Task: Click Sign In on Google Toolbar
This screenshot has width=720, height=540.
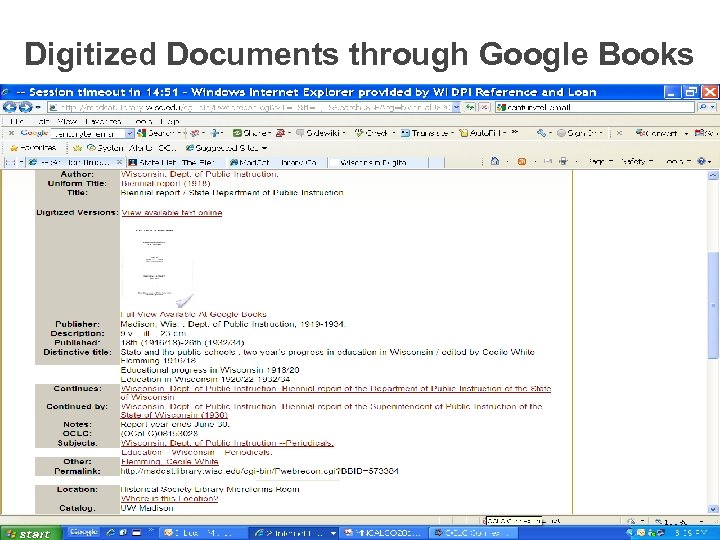Action: pyautogui.click(x=579, y=133)
